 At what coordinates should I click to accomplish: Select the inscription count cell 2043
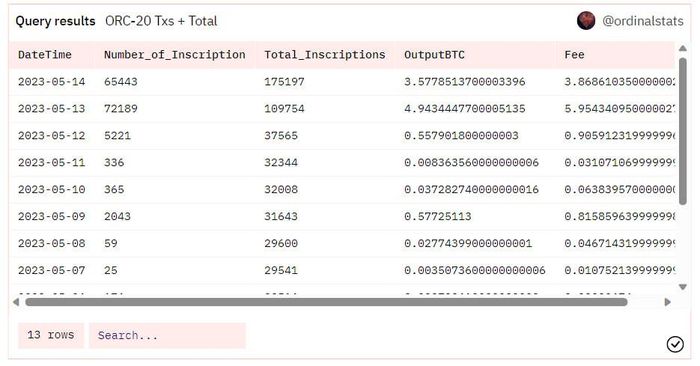117,216
